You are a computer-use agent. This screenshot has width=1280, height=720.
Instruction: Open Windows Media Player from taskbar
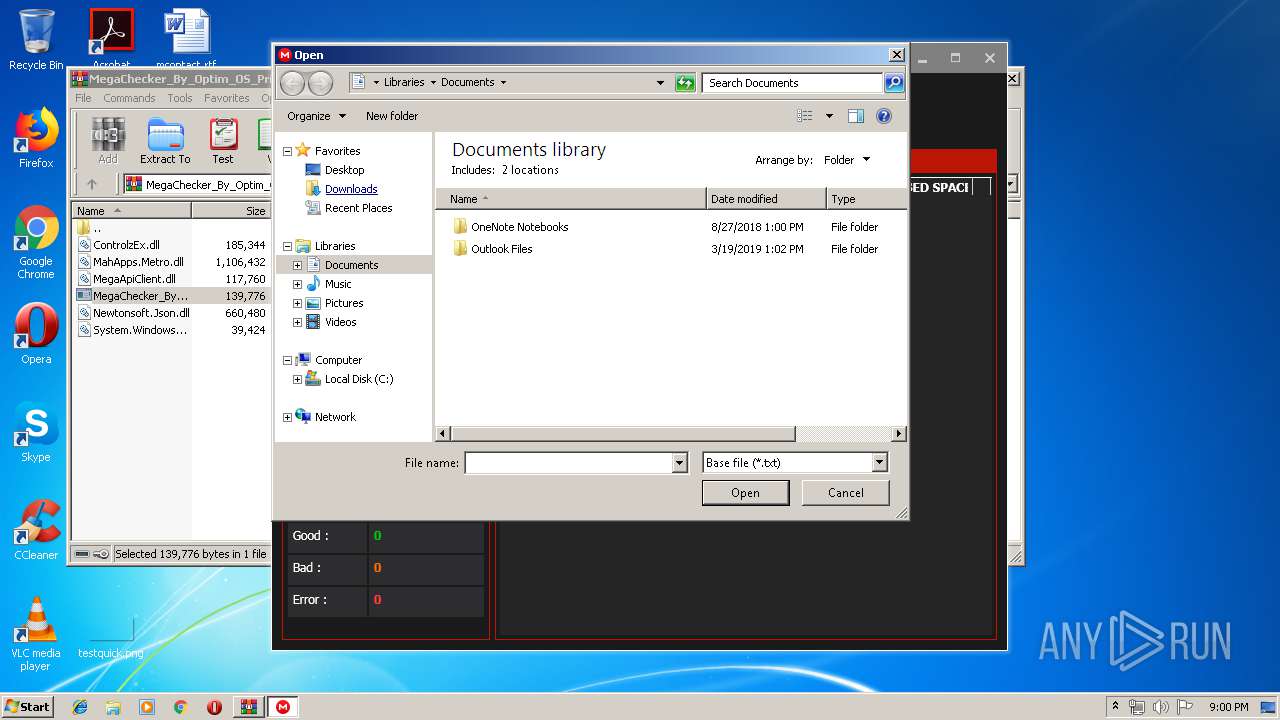coord(147,707)
